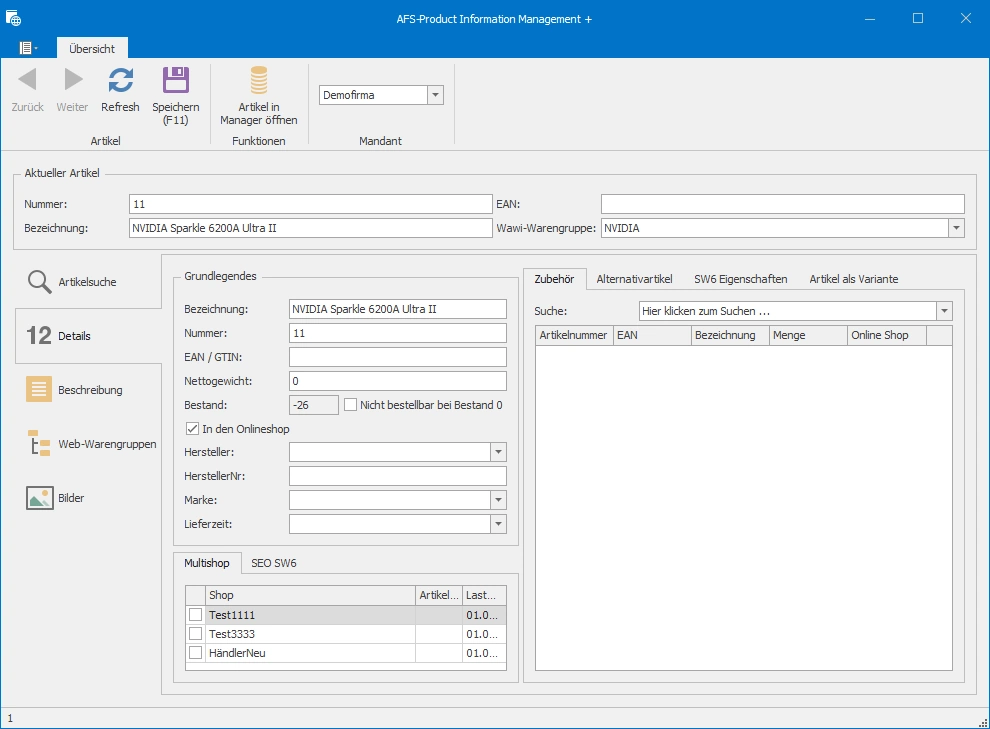This screenshot has height=729, width=990.
Task: Expand the Hersteller dropdown
Action: coord(498,452)
